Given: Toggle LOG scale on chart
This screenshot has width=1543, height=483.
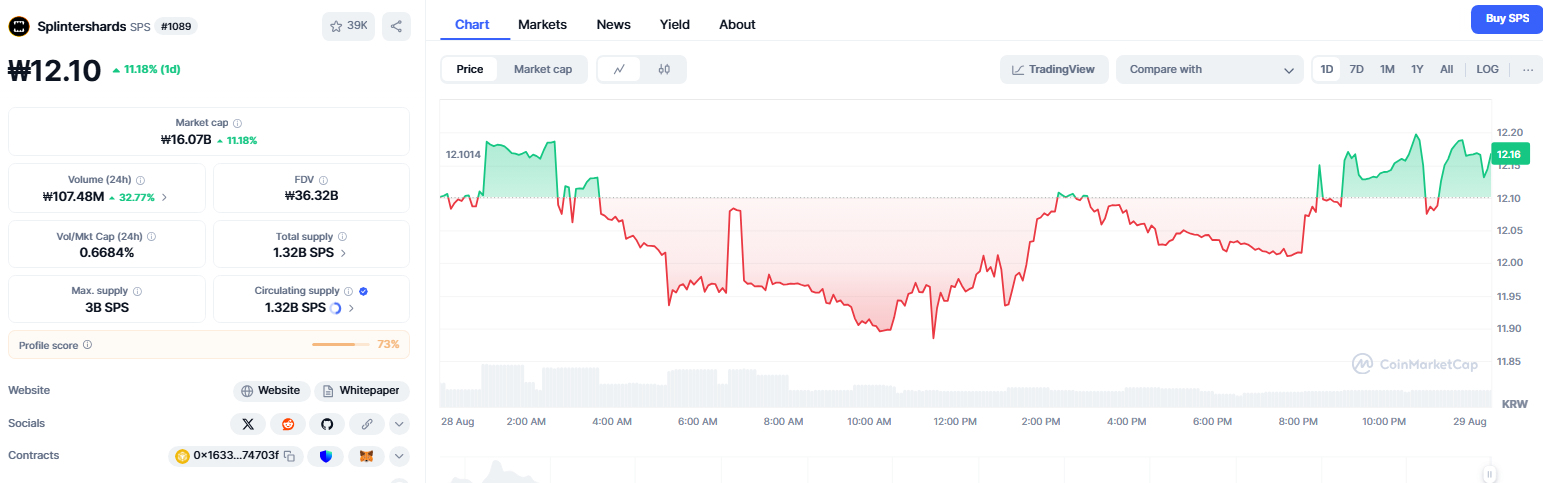Looking at the screenshot, I should tap(1488, 69).
